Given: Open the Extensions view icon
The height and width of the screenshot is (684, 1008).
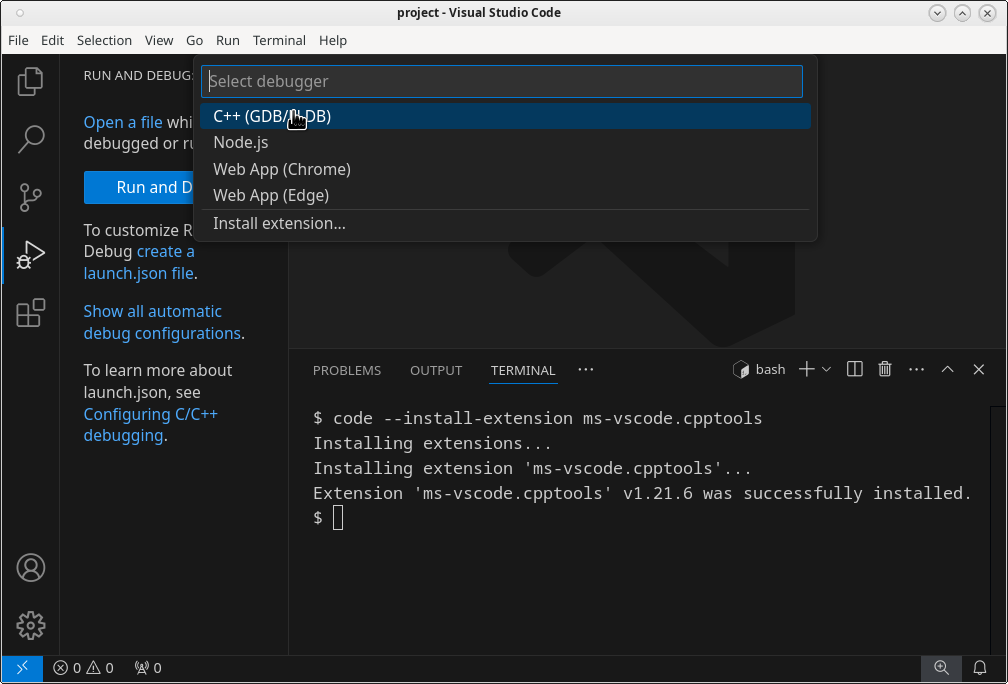Looking at the screenshot, I should tap(30, 313).
